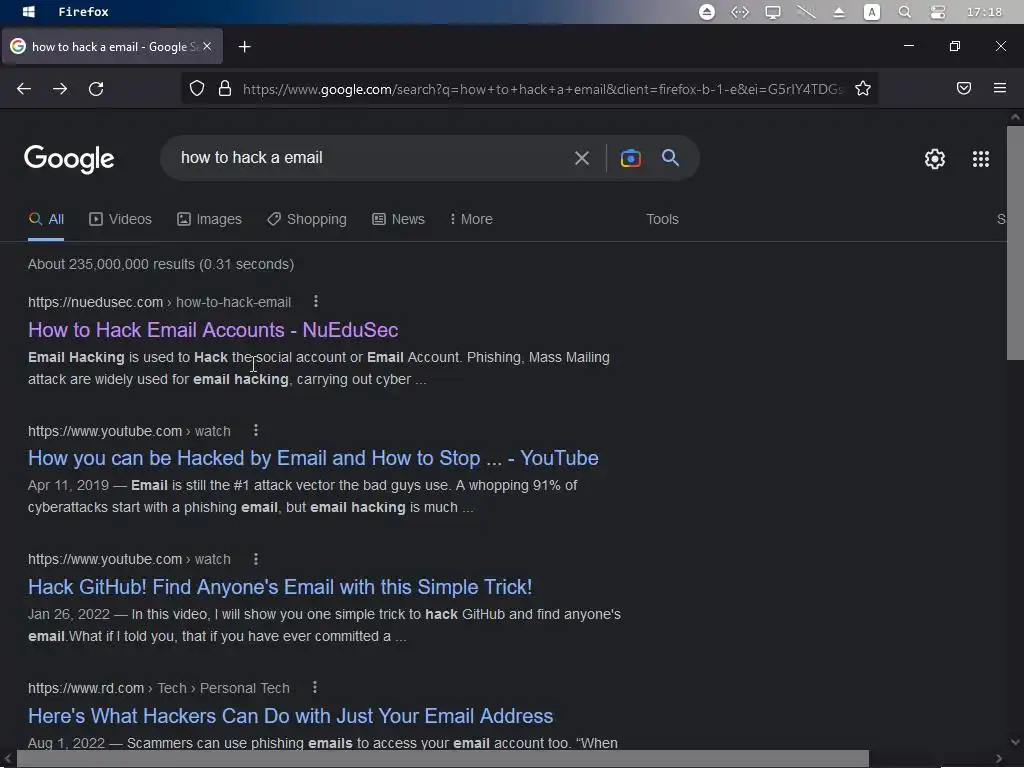Open options for 'How you can be Hacked' result
The image size is (1024, 768).
256,430
